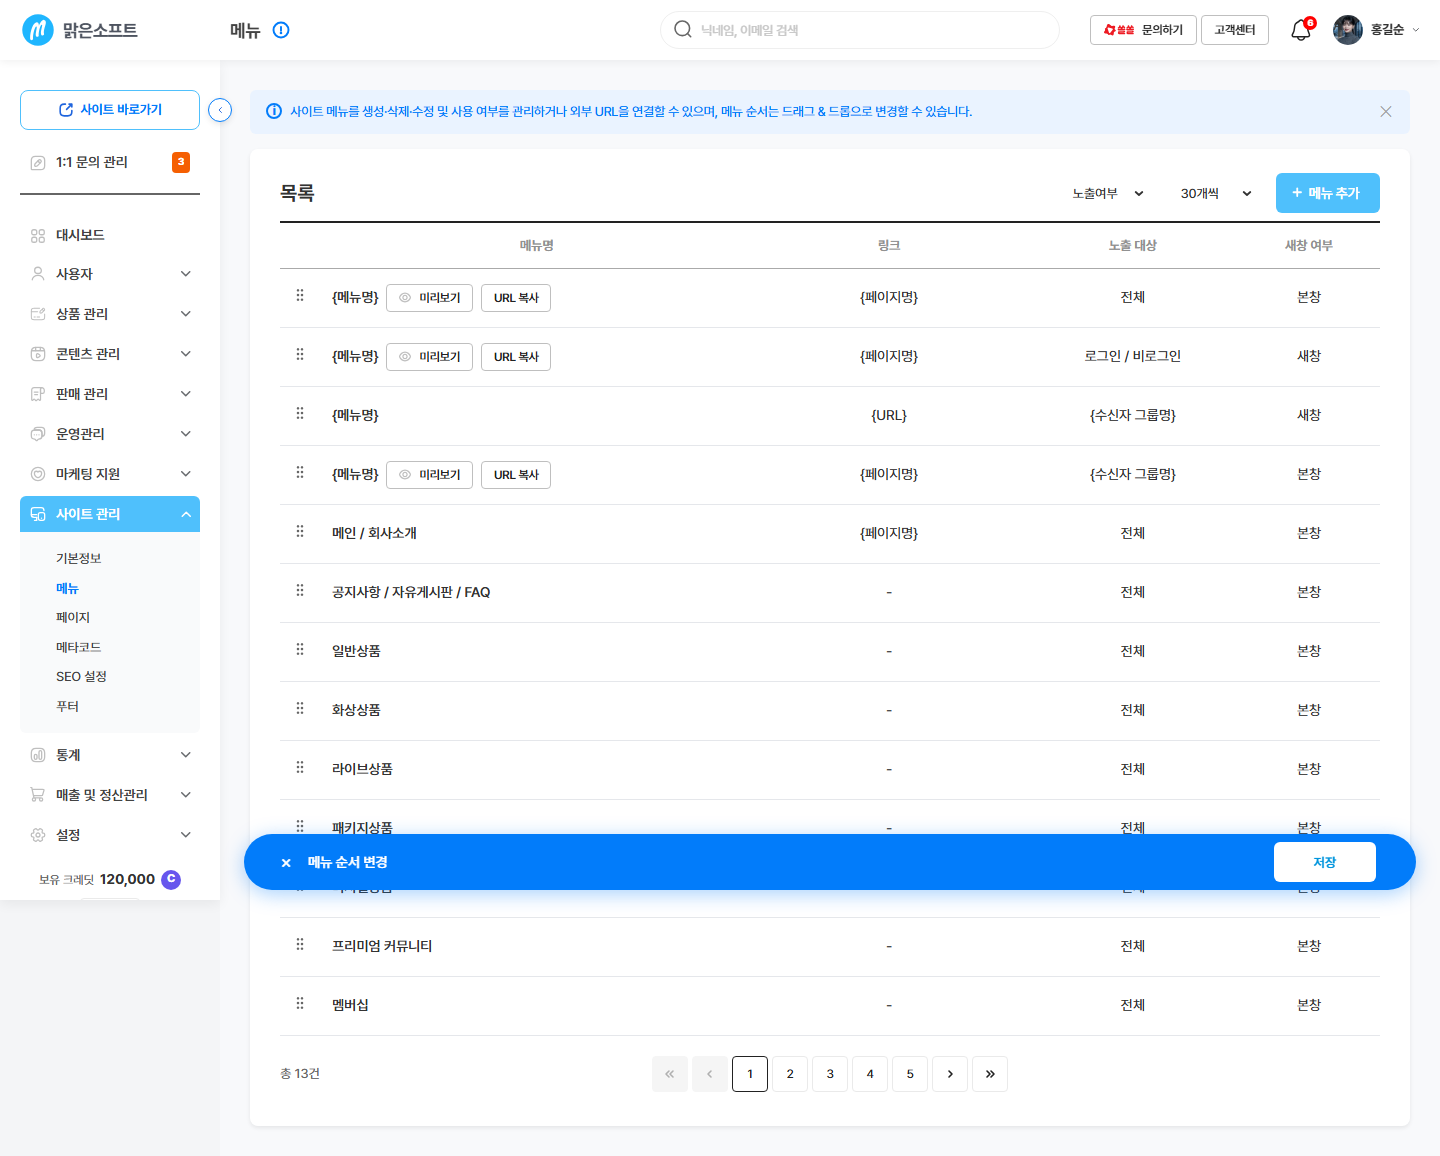The width and height of the screenshot is (1440, 1156).
Task: Grab the drag handle for 프리미엄 커뮤니티 row
Action: point(300,945)
